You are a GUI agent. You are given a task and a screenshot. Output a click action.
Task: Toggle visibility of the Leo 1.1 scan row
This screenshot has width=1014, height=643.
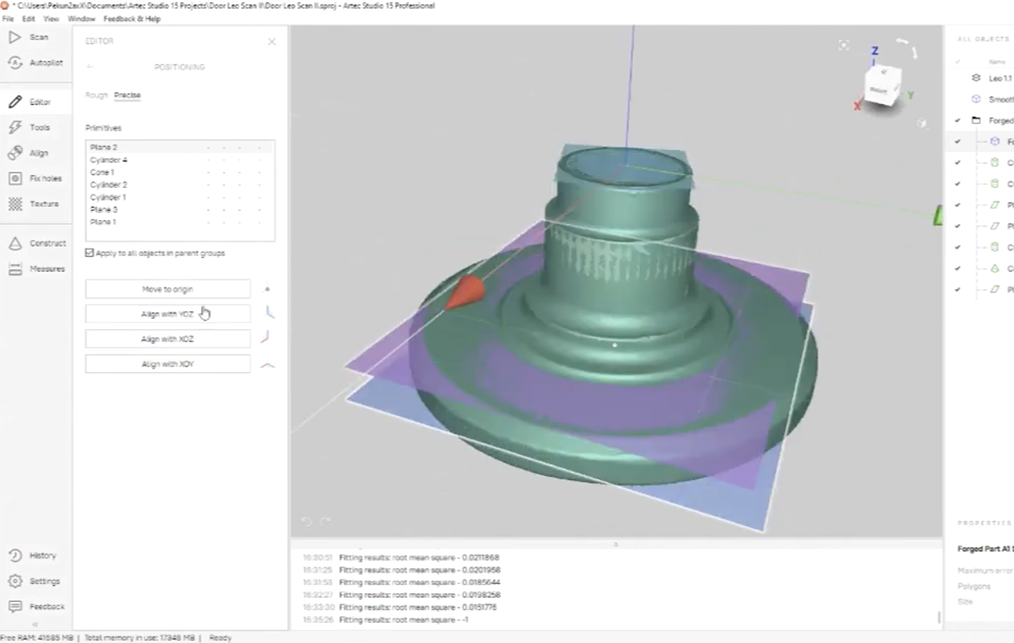(x=957, y=78)
